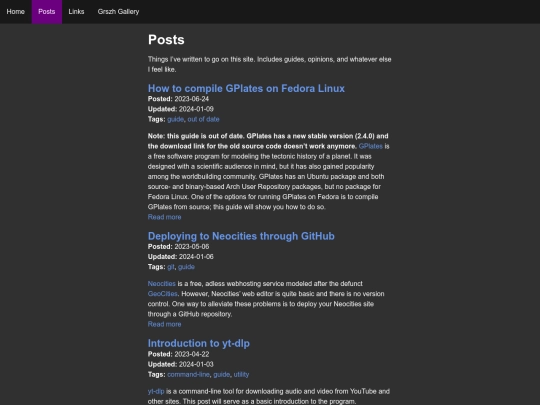540x405 pixels.
Task: Open the Home navigation item
Action: click(15, 12)
